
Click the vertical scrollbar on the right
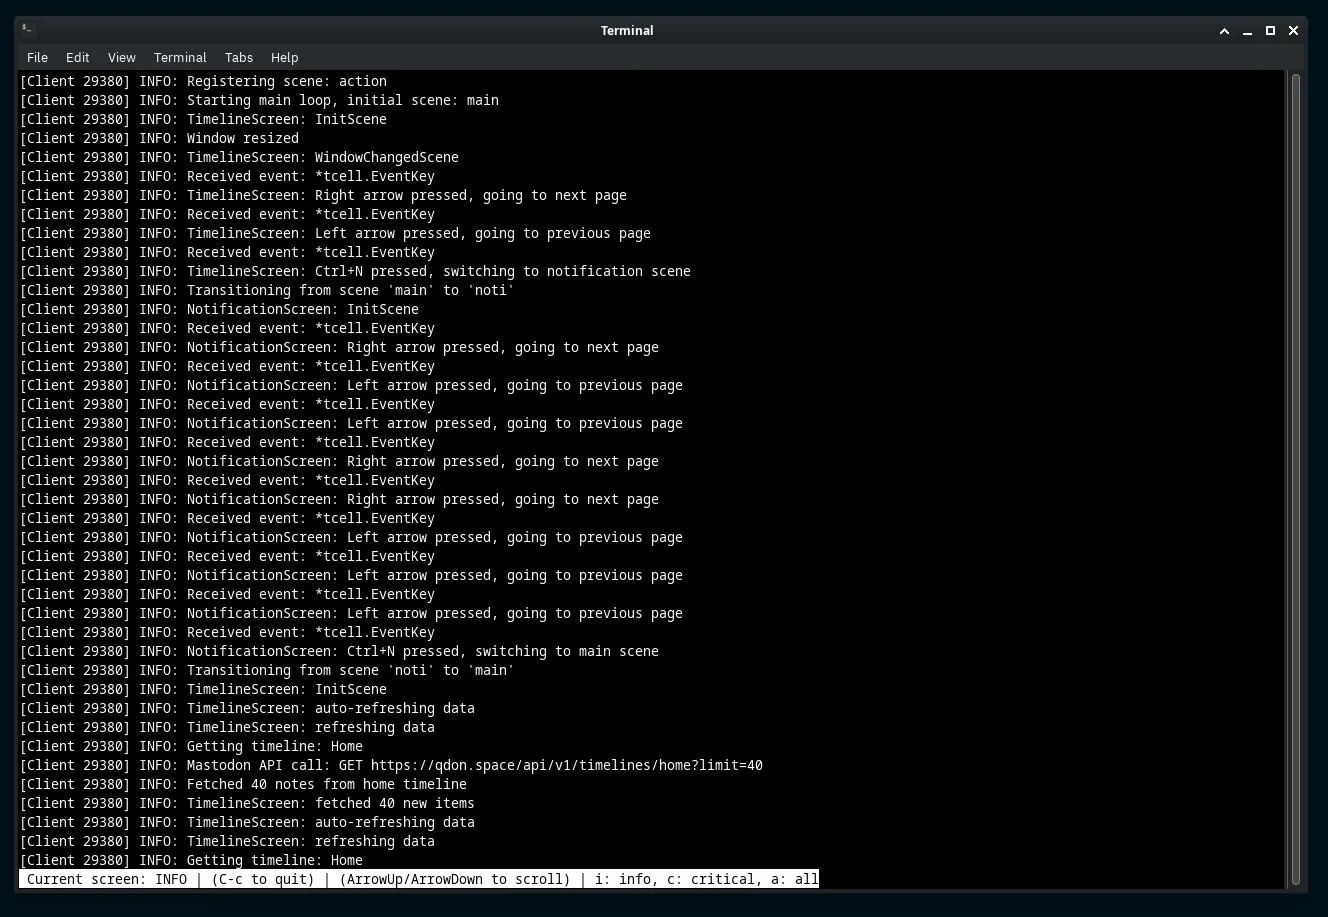point(1296,478)
